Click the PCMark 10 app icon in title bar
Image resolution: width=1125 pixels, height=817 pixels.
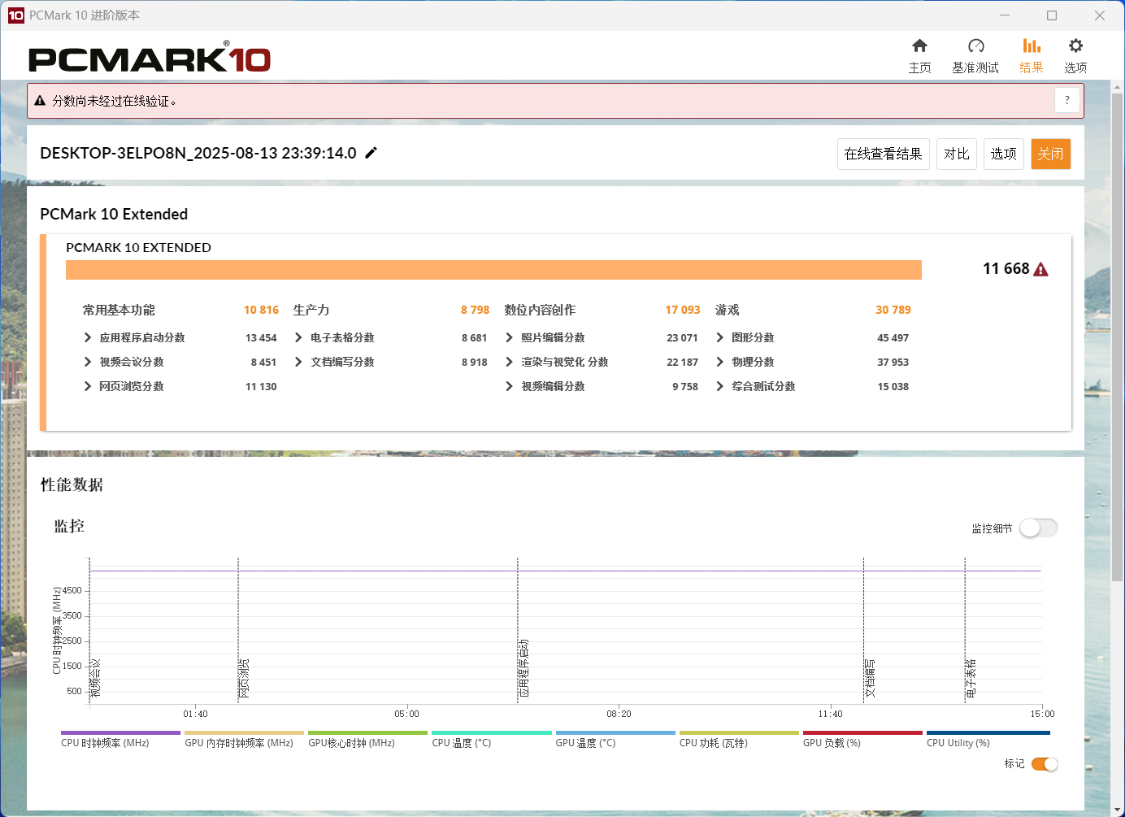pyautogui.click(x=16, y=15)
